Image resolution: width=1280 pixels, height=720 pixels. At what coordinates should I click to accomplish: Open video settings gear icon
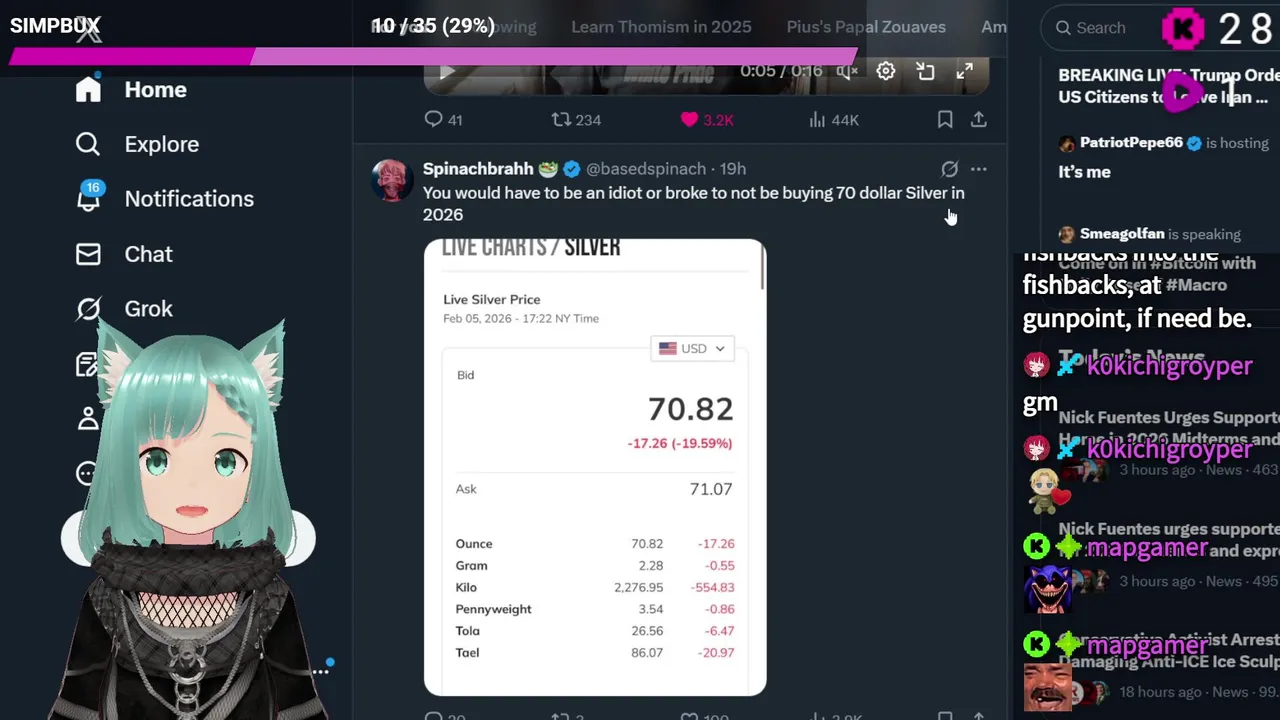(885, 71)
